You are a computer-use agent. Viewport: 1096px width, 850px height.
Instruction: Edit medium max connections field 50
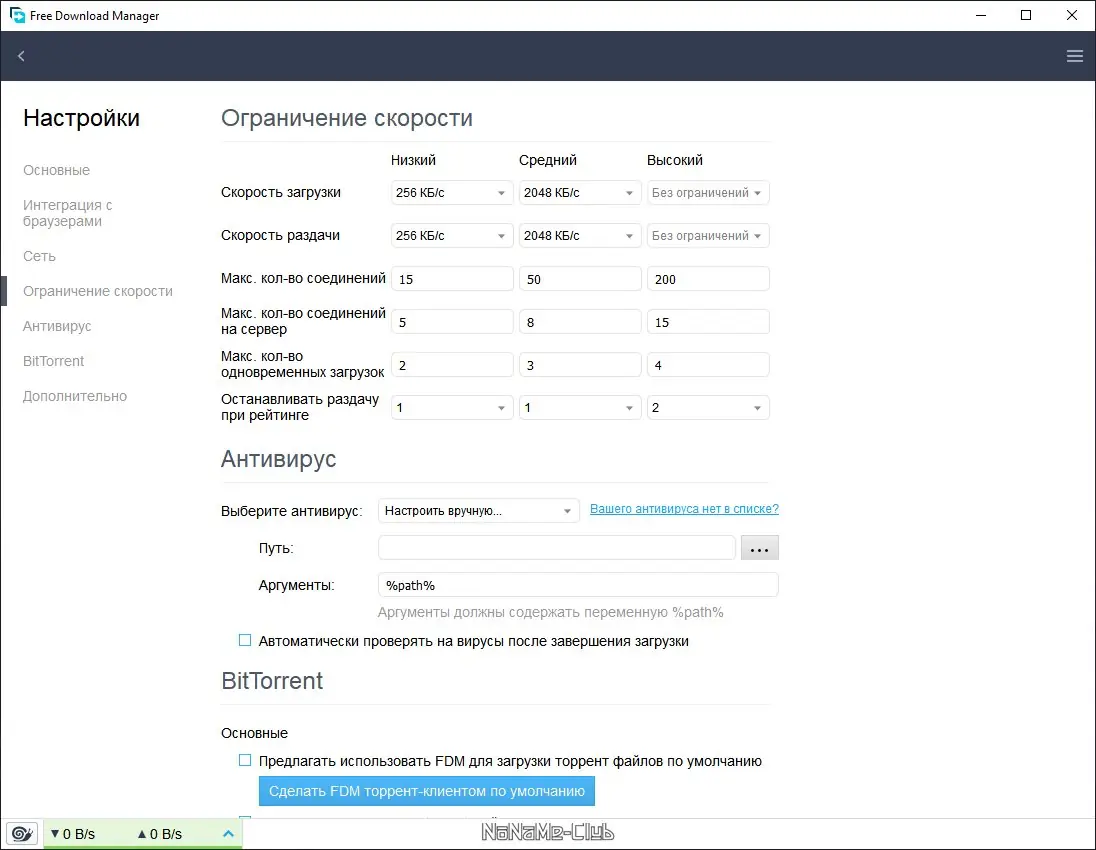pos(579,279)
